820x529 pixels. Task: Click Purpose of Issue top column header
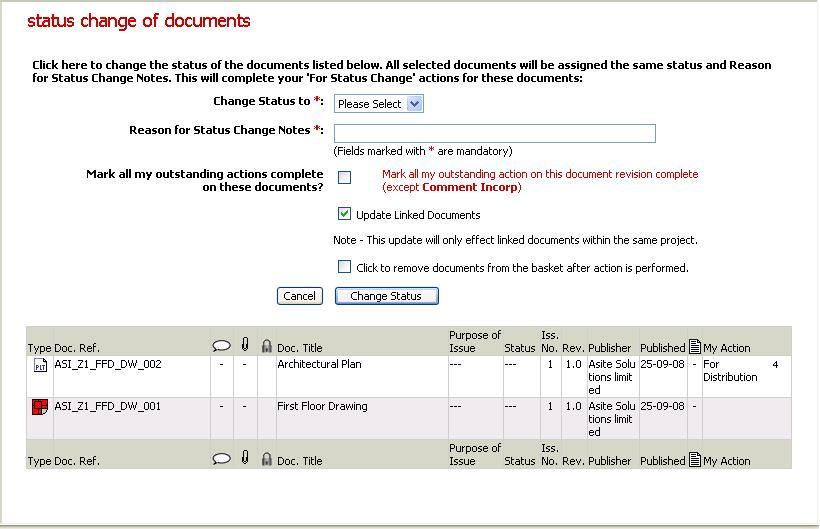475,341
